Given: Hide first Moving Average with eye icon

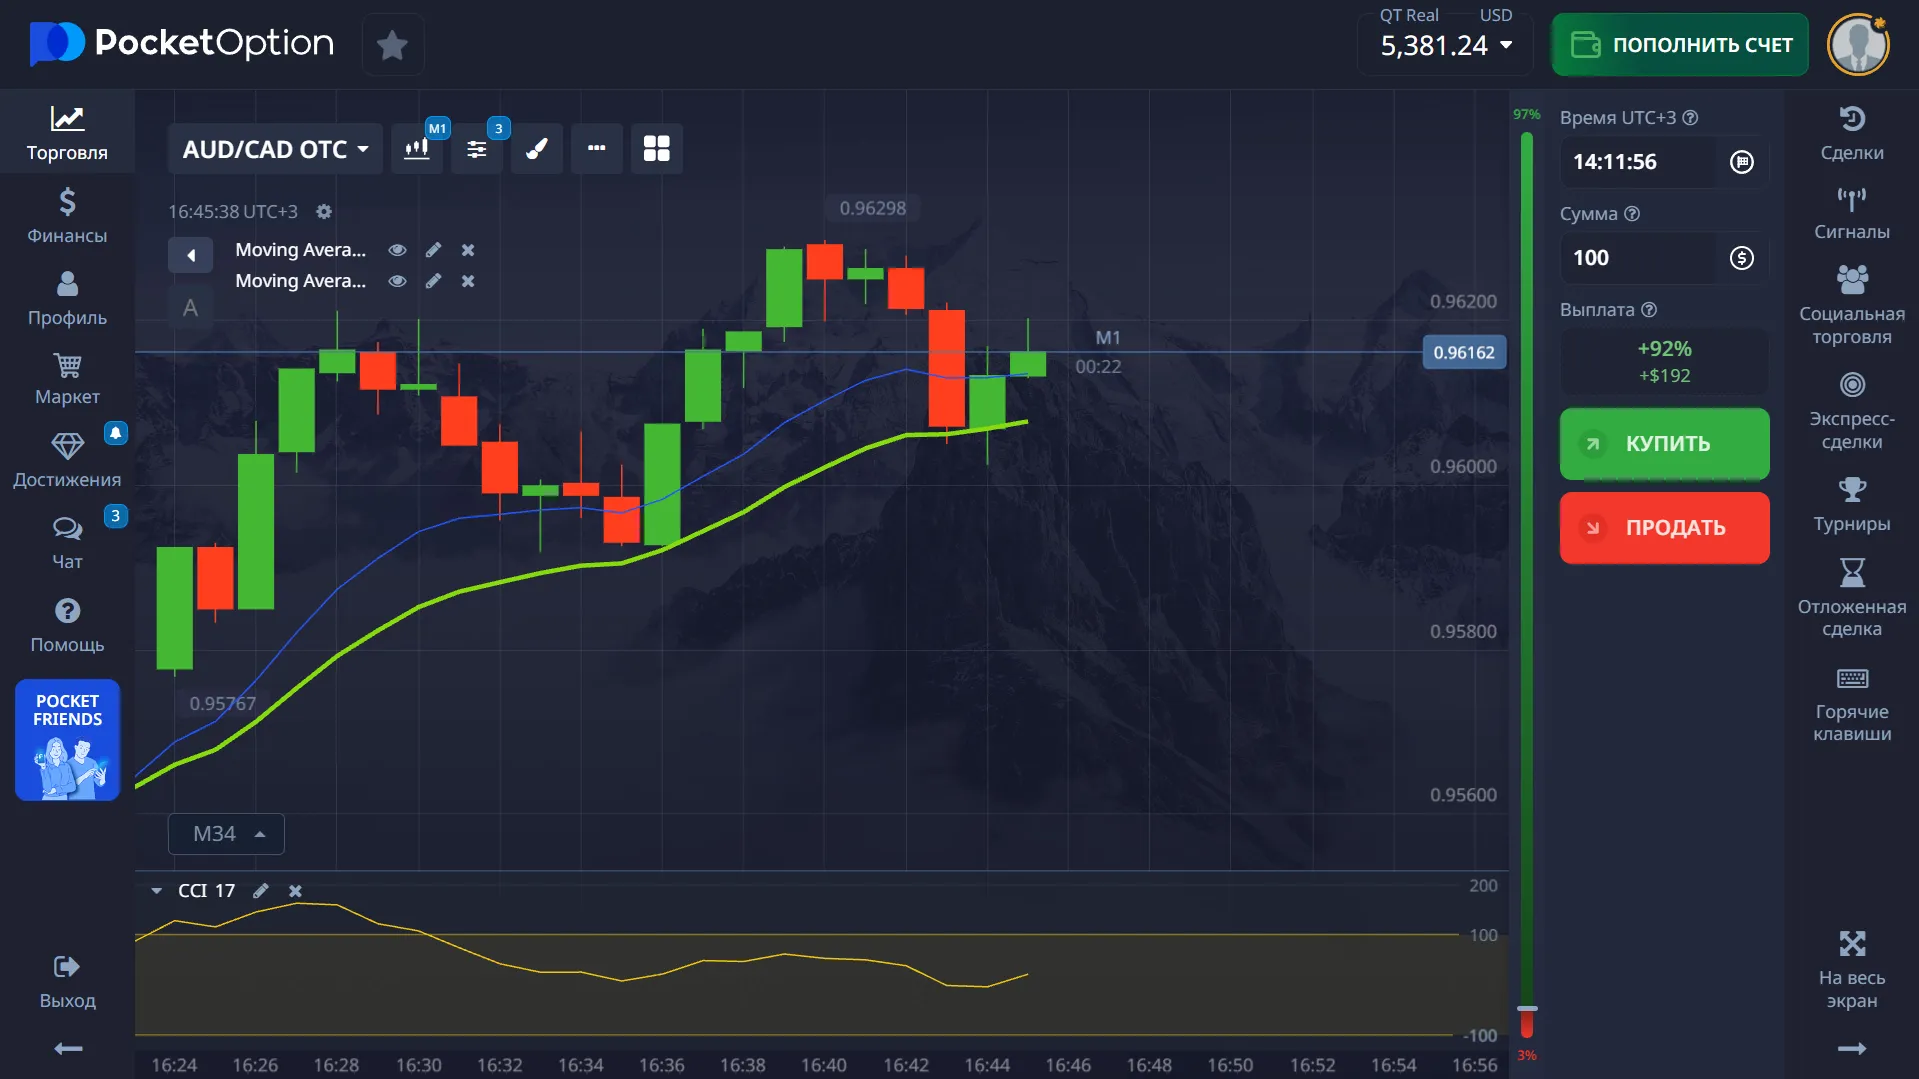Looking at the screenshot, I should tap(397, 250).
